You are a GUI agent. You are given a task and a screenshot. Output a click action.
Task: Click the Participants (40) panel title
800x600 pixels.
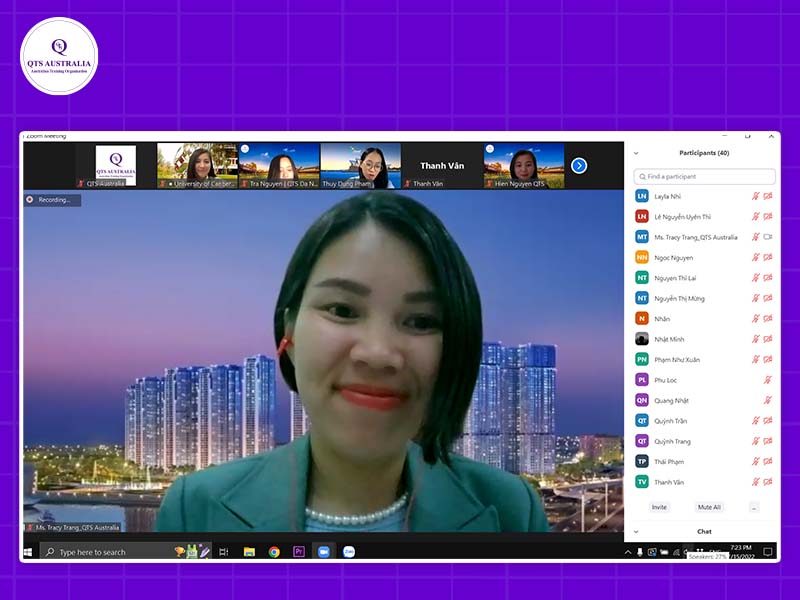tap(704, 153)
